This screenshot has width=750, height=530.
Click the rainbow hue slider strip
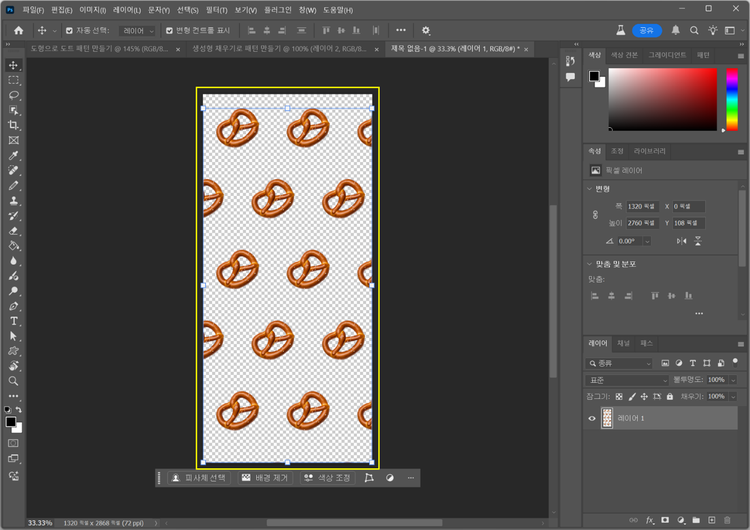pyautogui.click(x=731, y=99)
